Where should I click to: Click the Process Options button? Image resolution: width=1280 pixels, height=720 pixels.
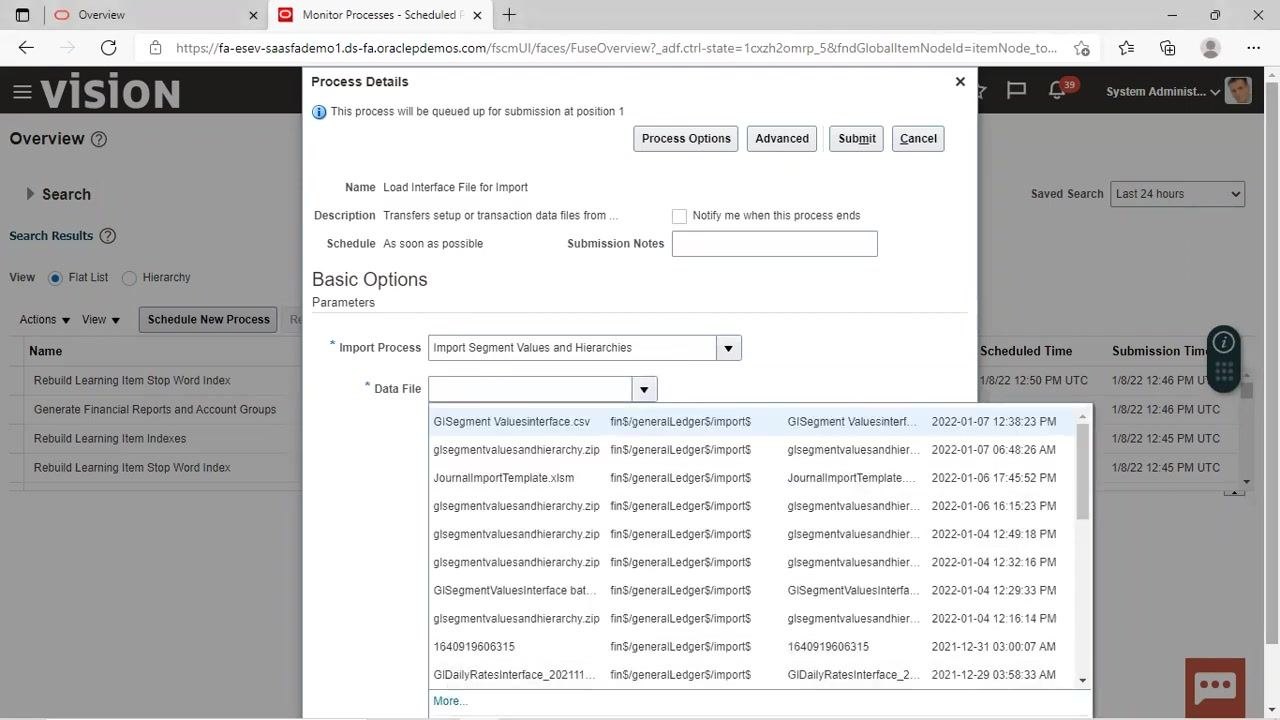(686, 139)
